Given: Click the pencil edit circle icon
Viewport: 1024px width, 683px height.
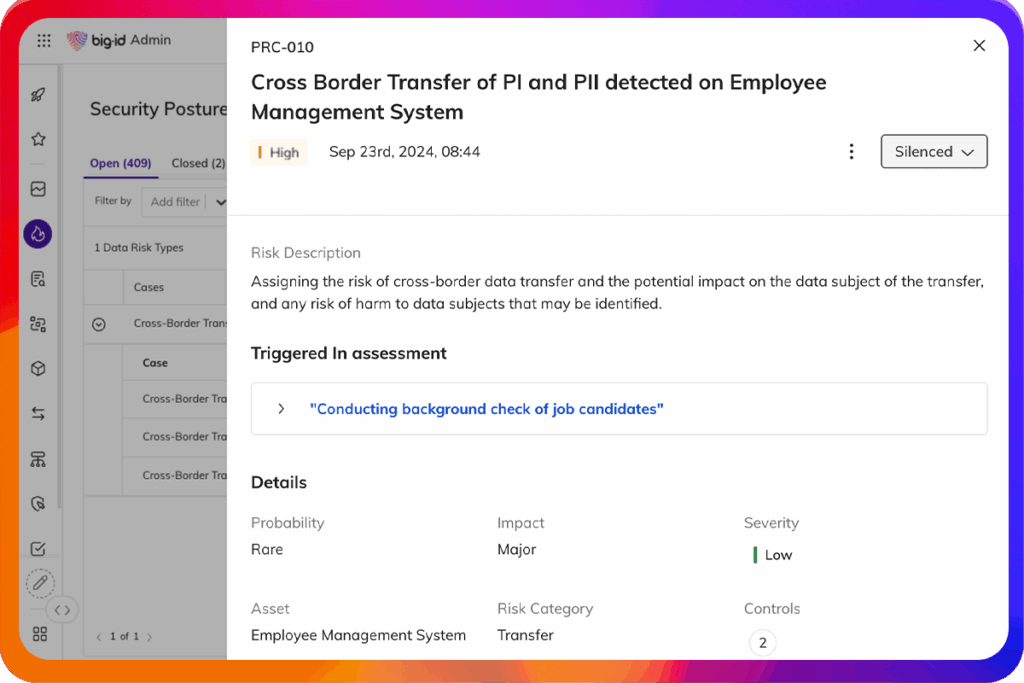Looking at the screenshot, I should (40, 582).
